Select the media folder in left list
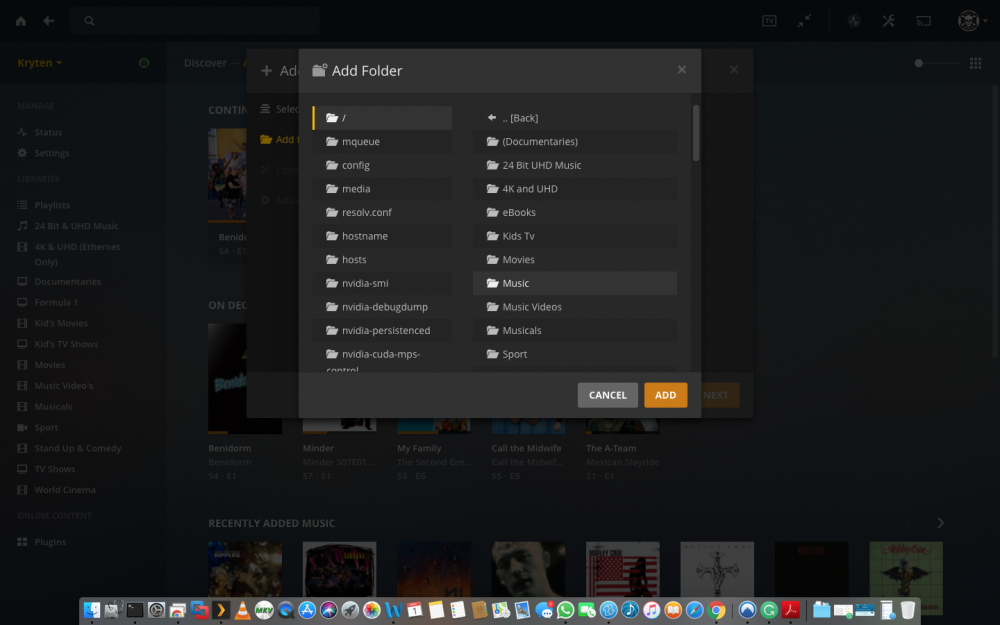Image resolution: width=1000 pixels, height=625 pixels. click(x=383, y=189)
